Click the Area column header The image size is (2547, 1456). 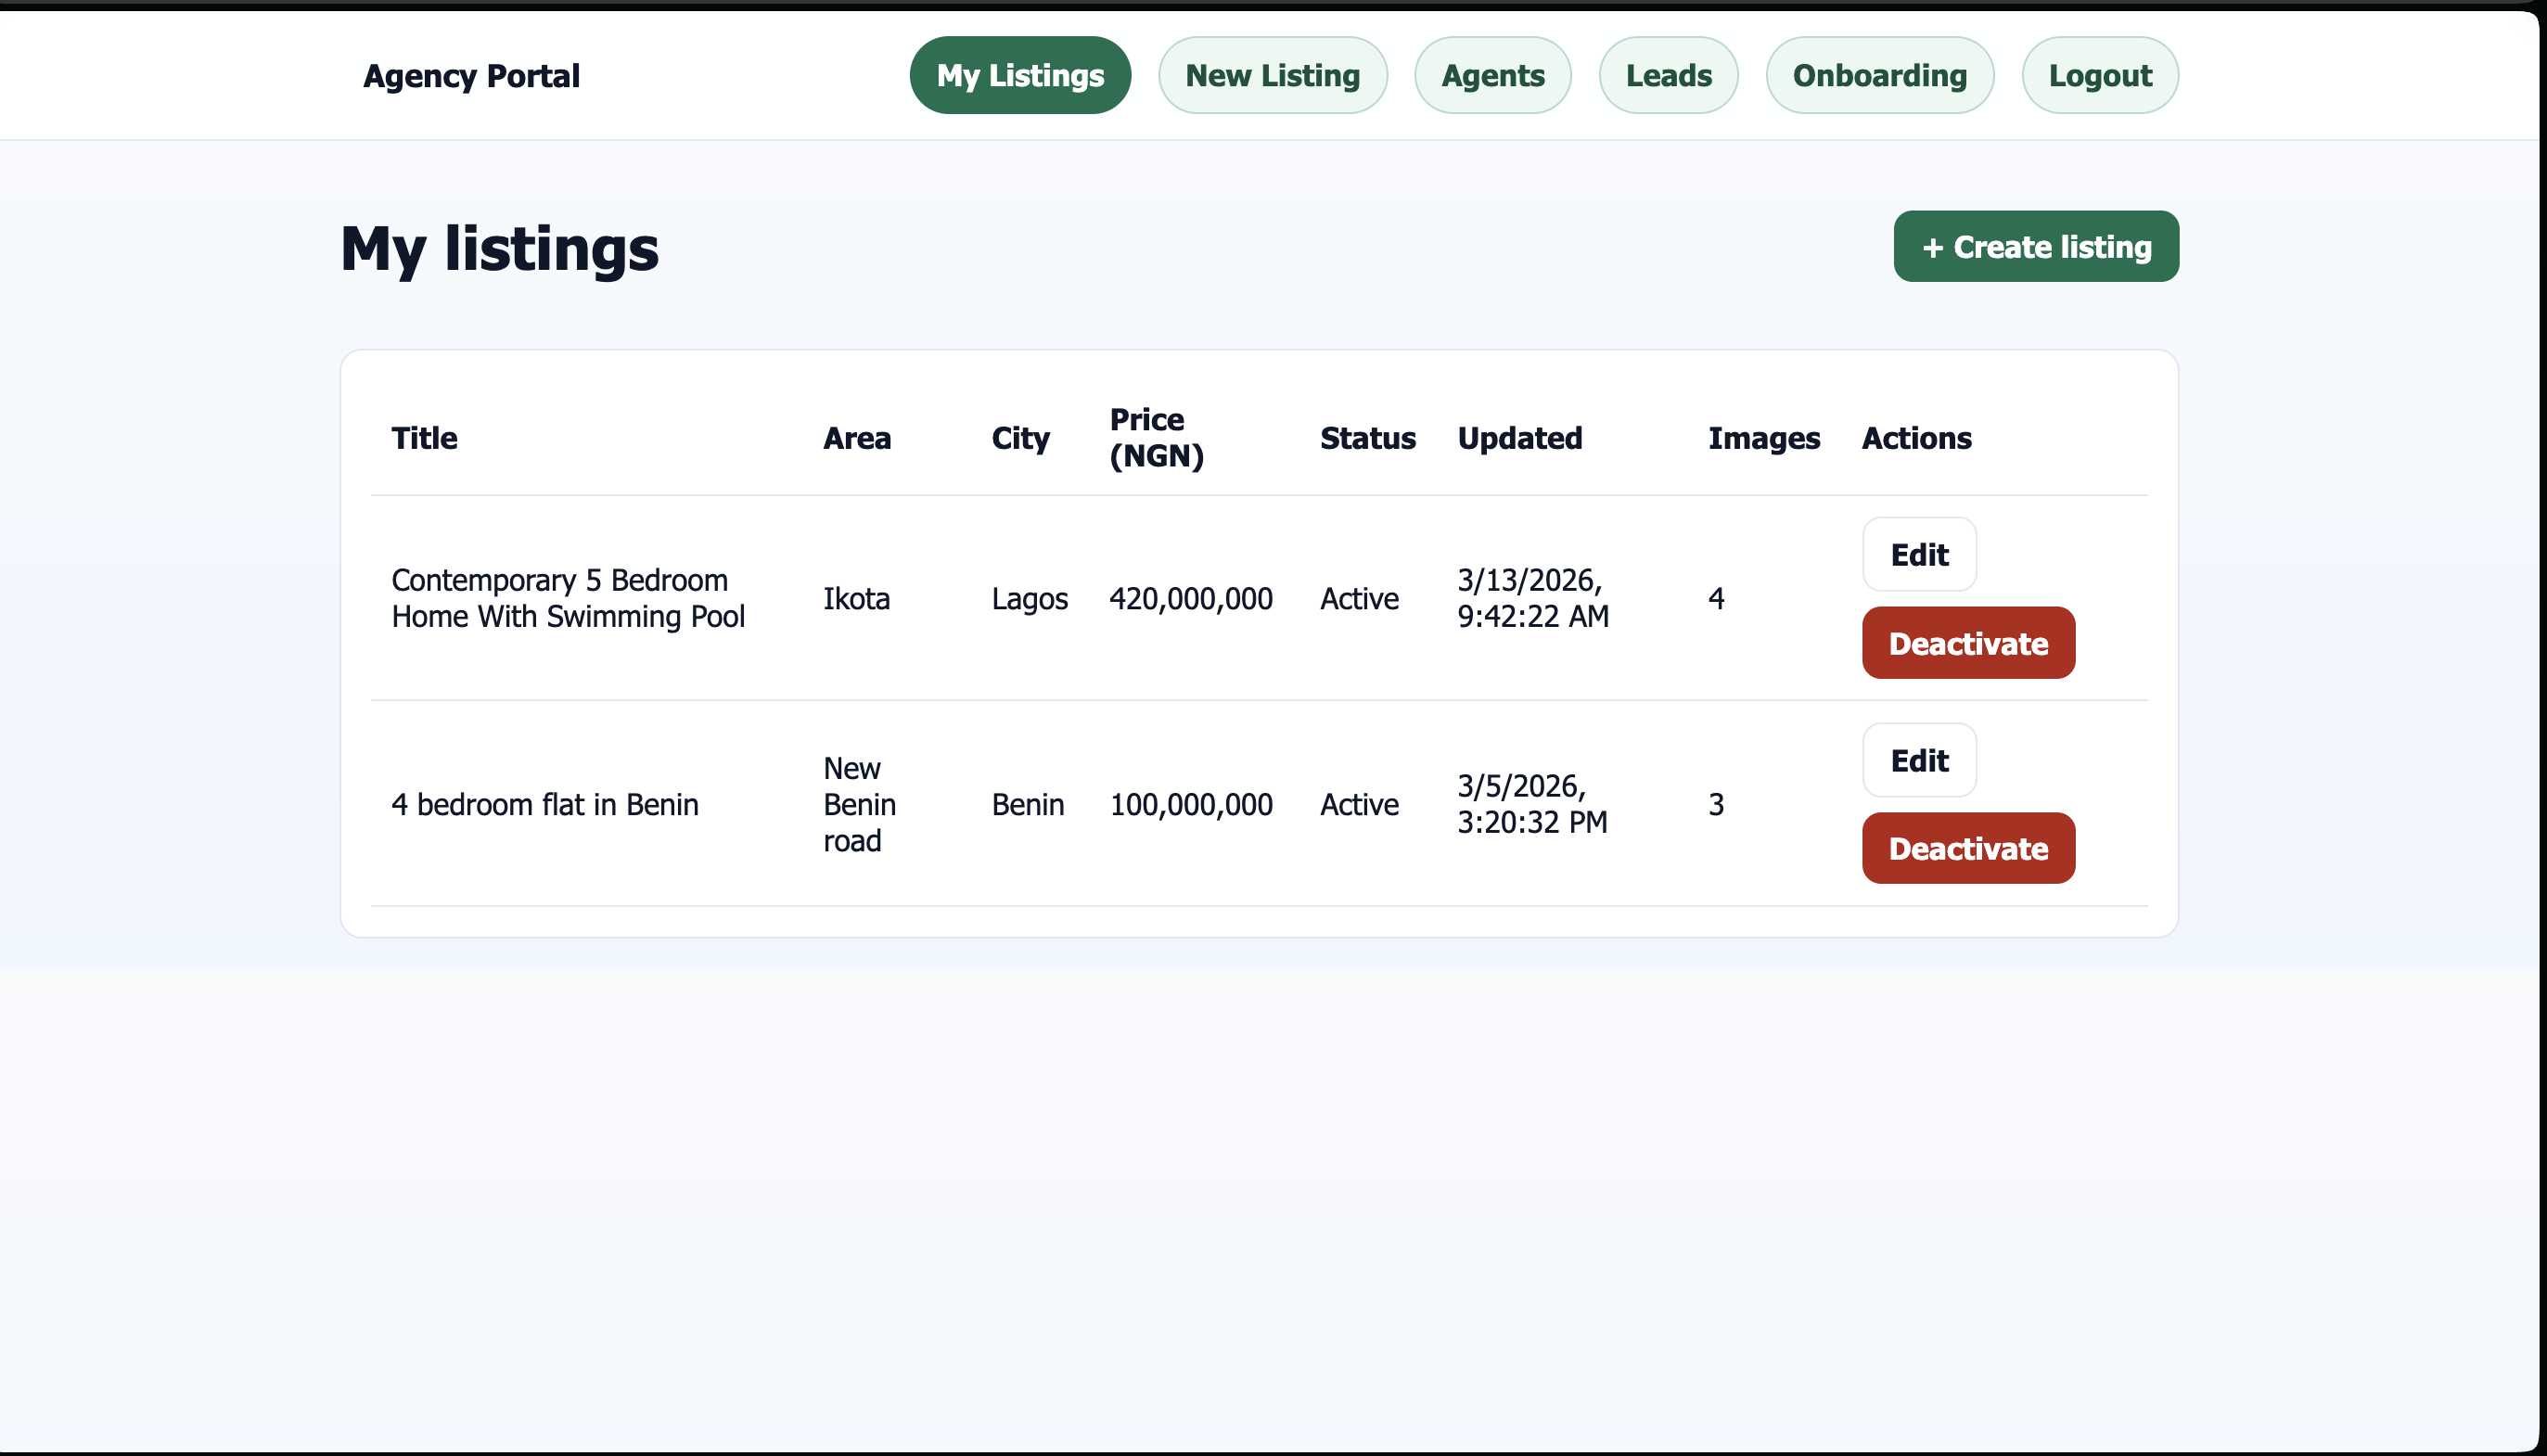(857, 438)
